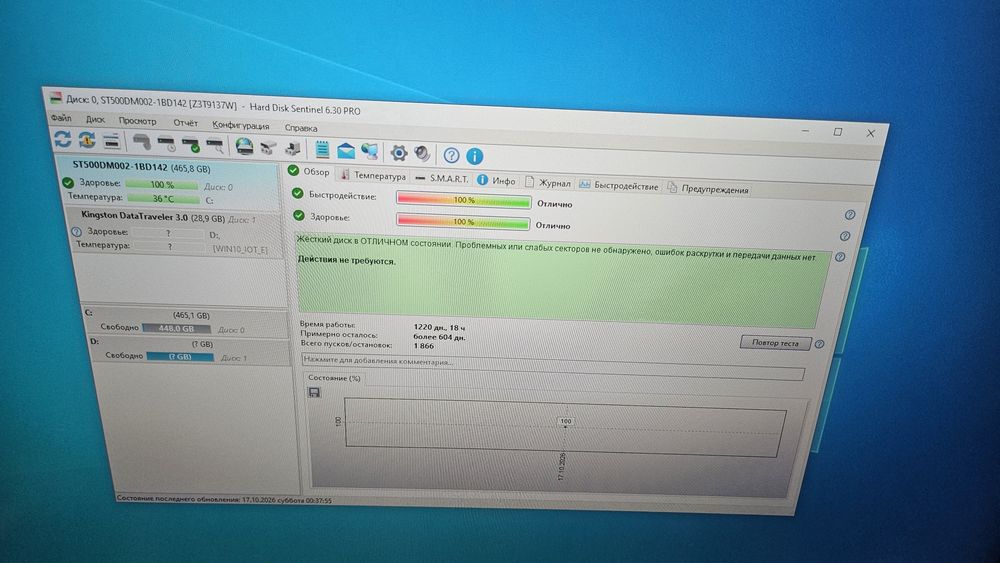Image resolution: width=1000 pixels, height=563 pixels.
Task: Click the Действия не требуются text
Action: coord(347,261)
